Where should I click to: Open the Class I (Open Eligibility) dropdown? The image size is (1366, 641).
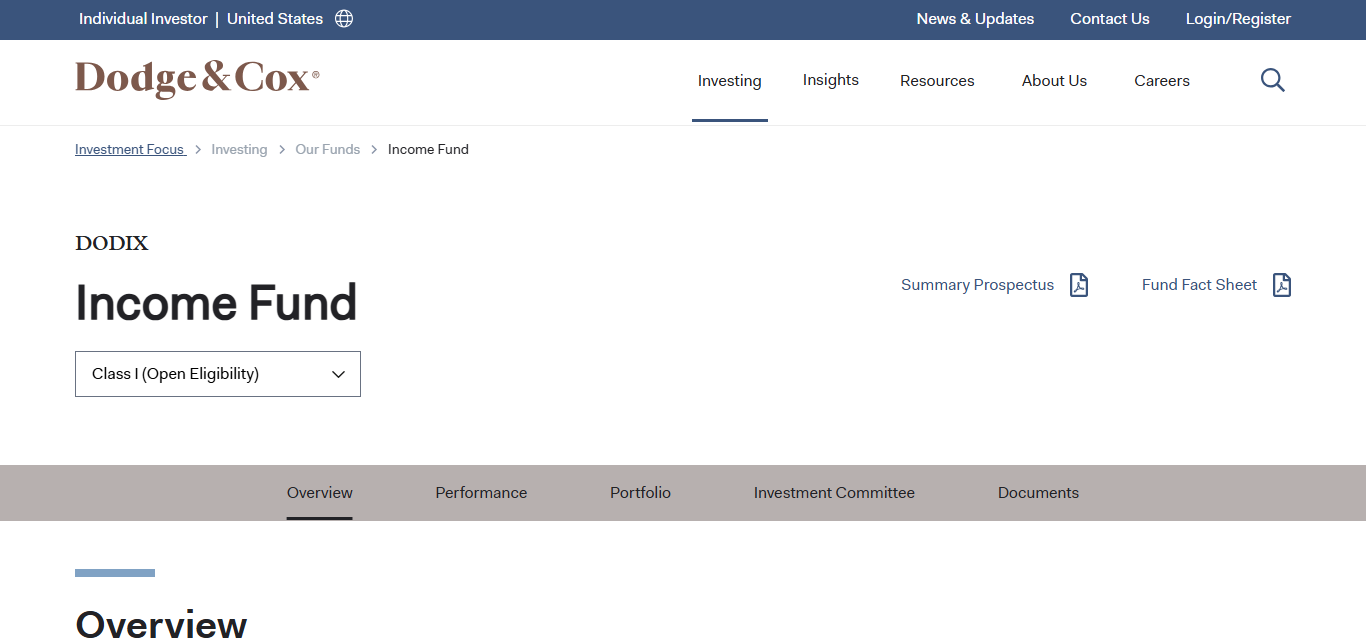click(218, 374)
